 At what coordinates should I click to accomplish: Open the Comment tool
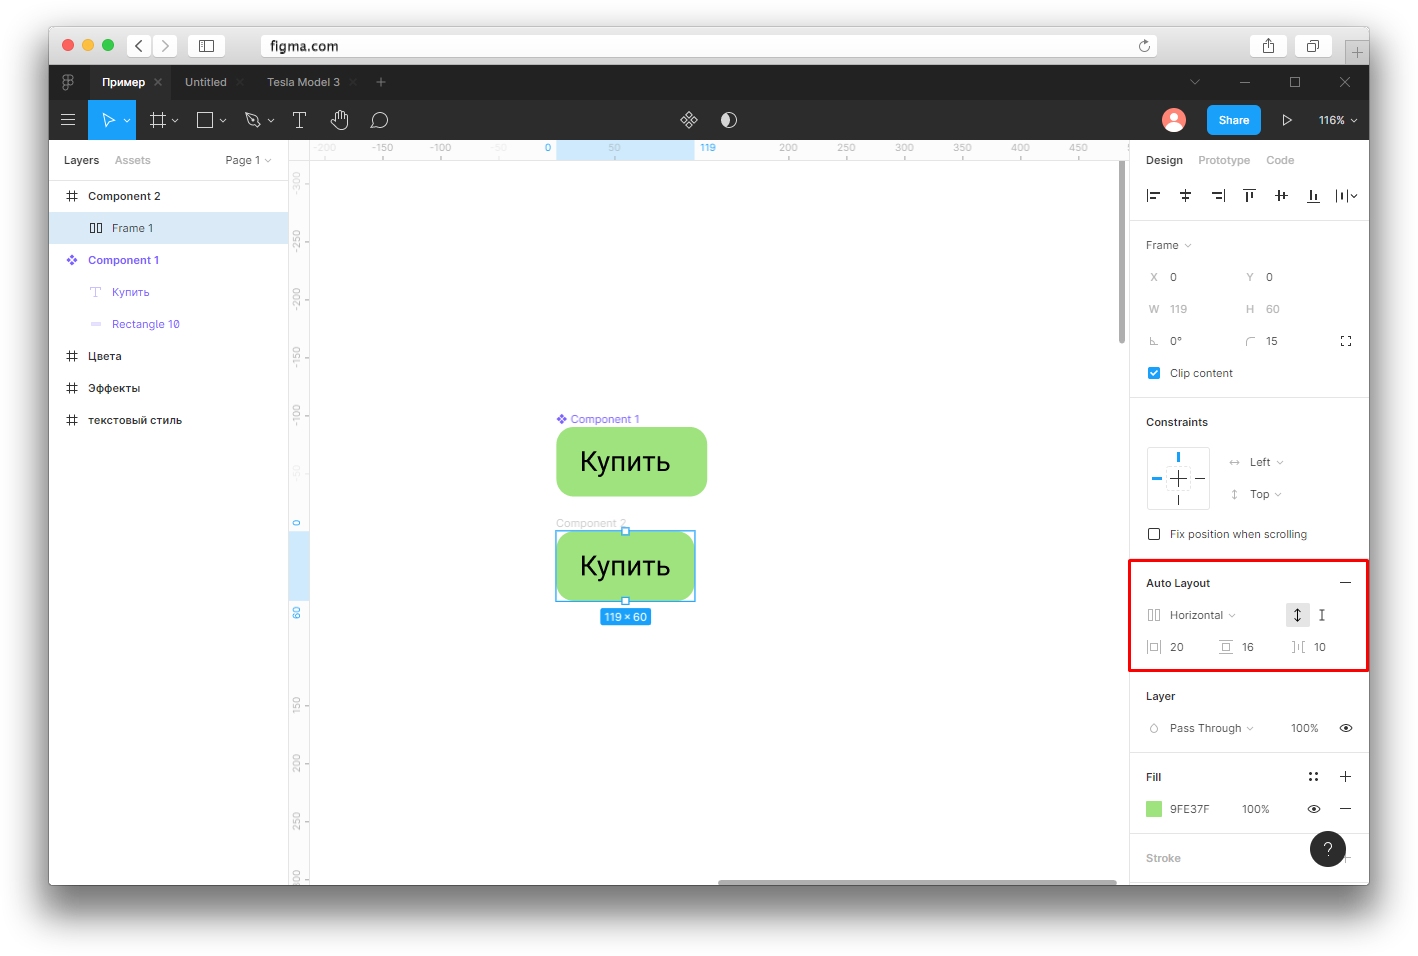point(379,120)
